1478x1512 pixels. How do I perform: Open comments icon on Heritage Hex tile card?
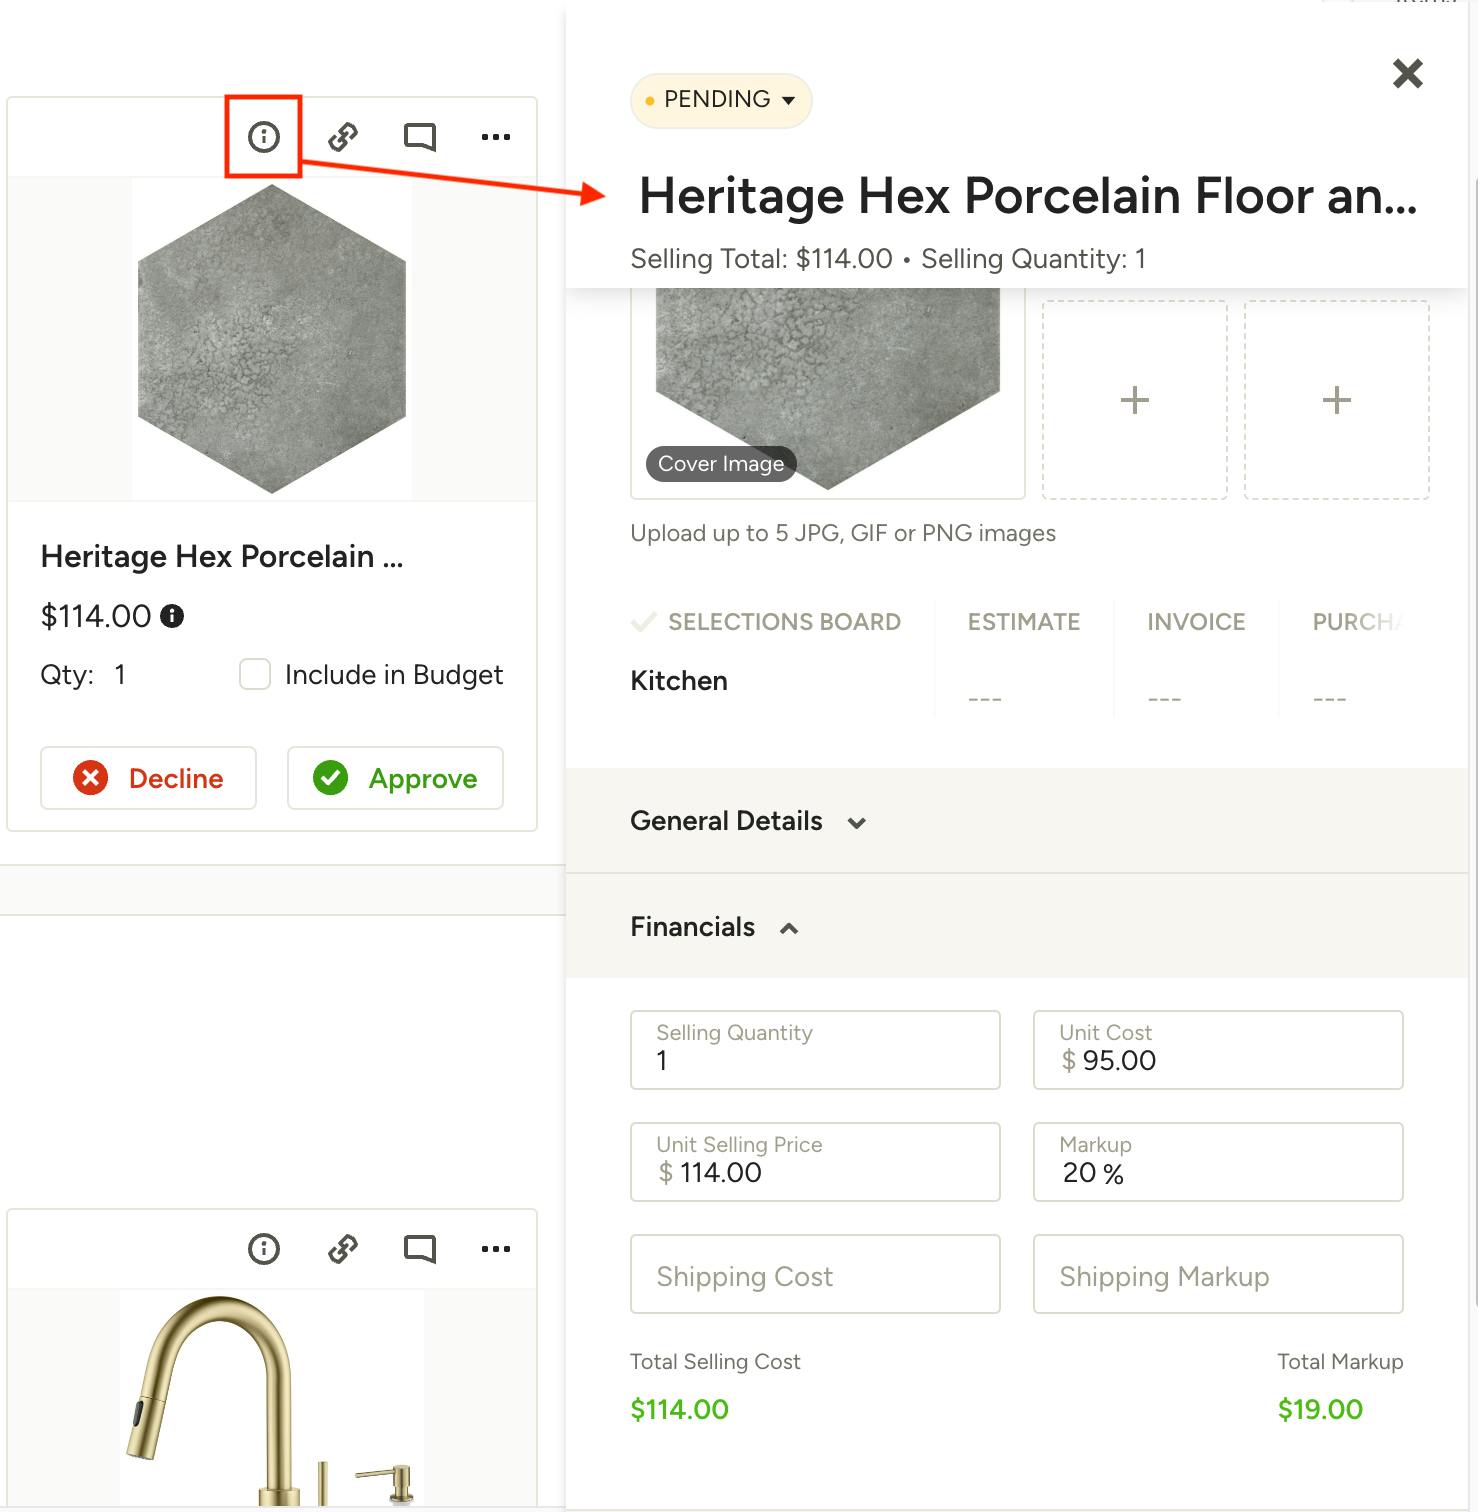420,137
